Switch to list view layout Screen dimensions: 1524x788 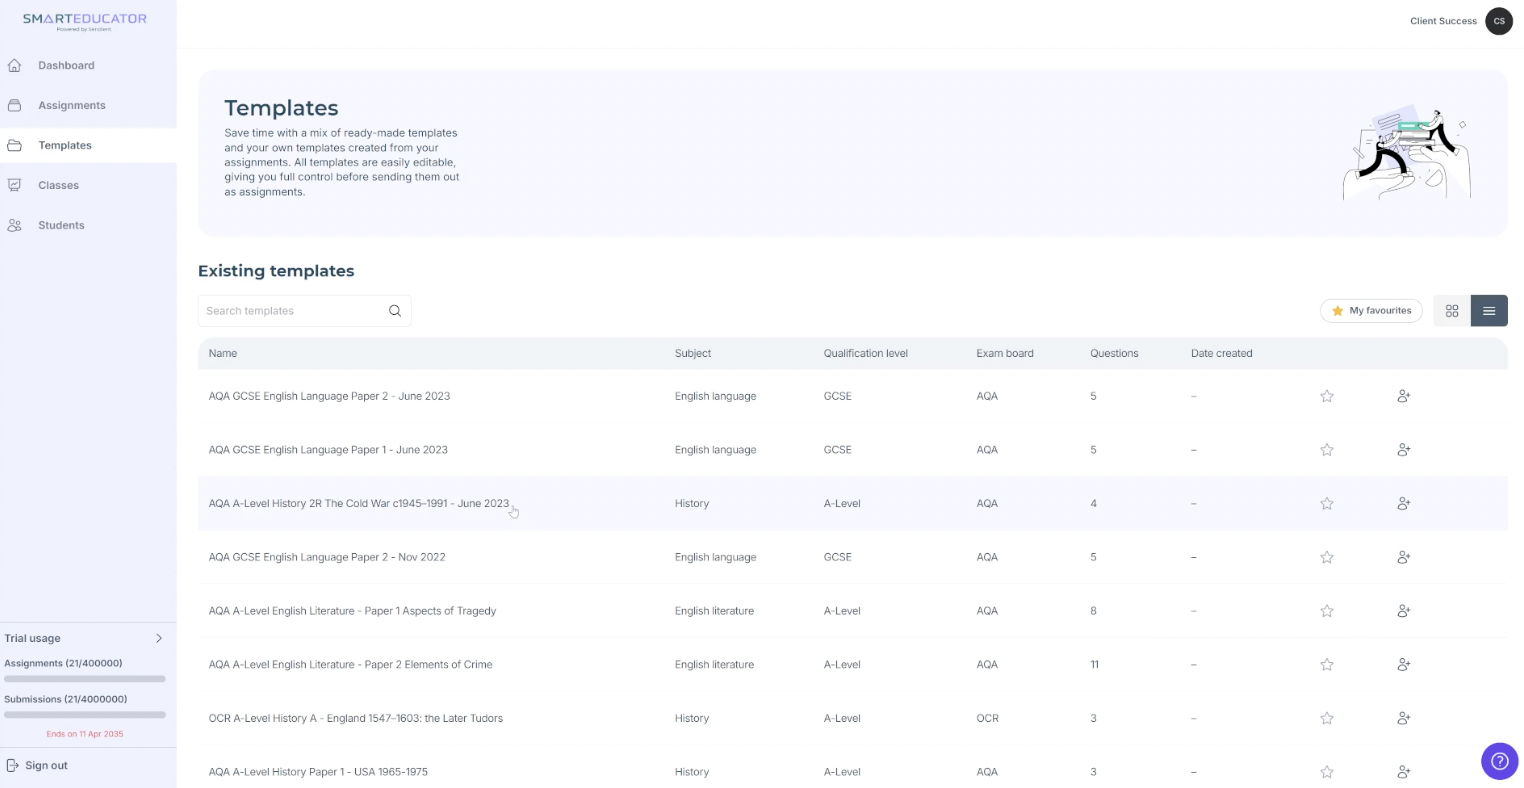pyautogui.click(x=1489, y=311)
